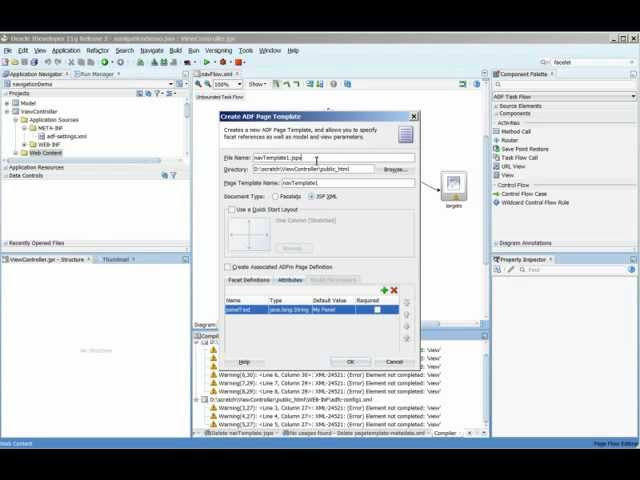Expand the Application Resources section
The image size is (640, 480).
click(x=6, y=167)
